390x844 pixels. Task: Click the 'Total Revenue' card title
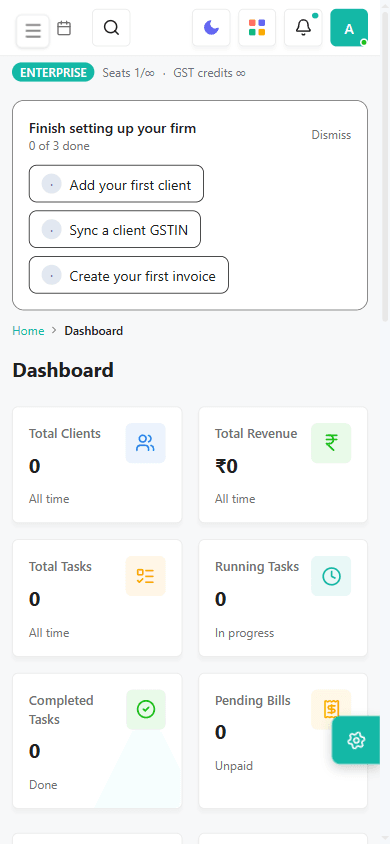click(256, 434)
